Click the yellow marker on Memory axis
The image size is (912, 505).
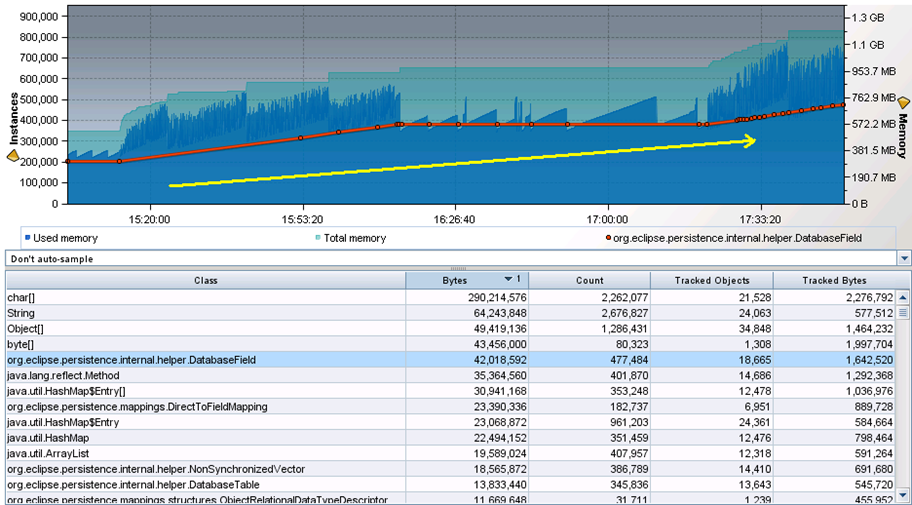[903, 103]
